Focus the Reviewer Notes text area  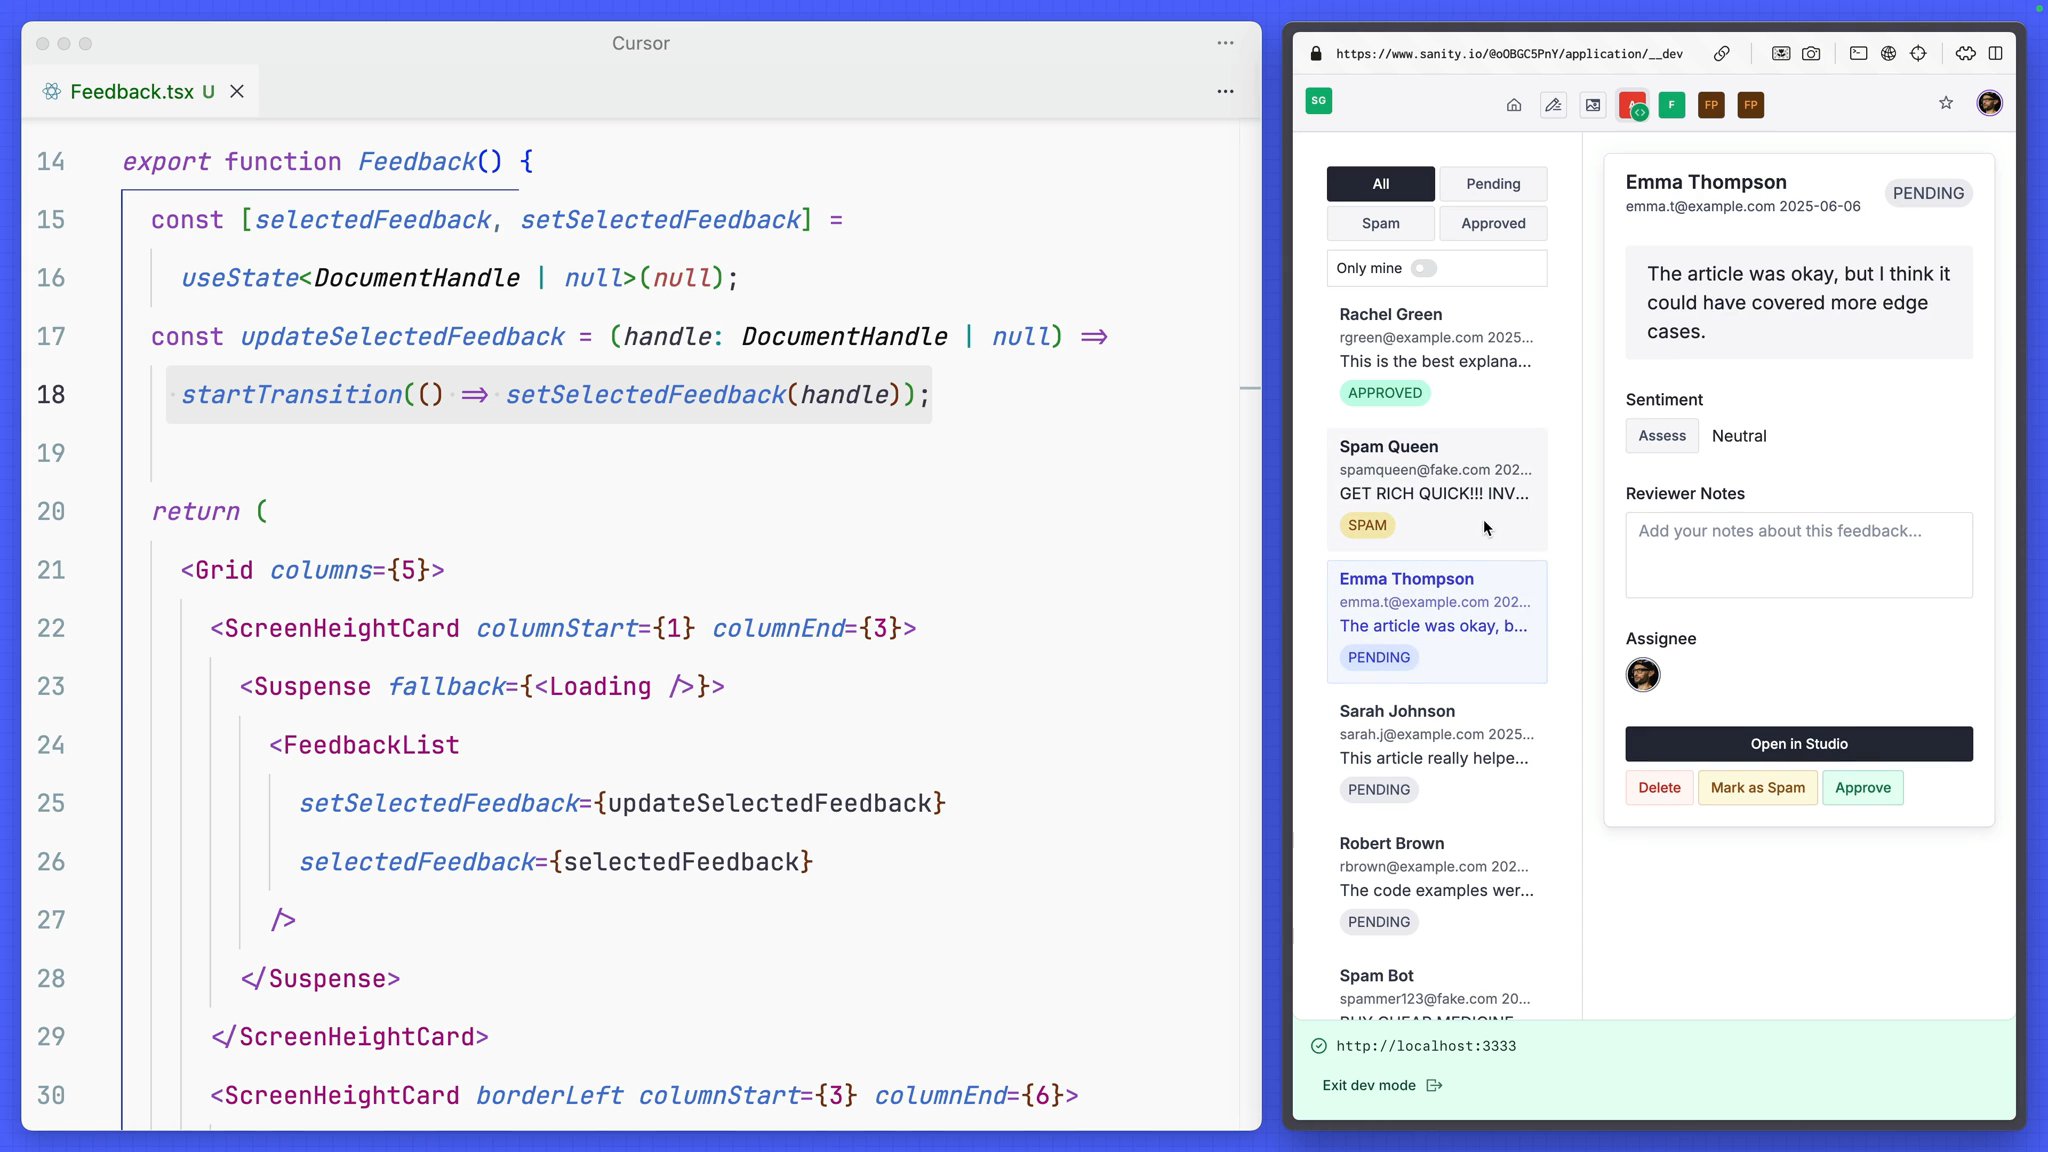[x=1799, y=555]
